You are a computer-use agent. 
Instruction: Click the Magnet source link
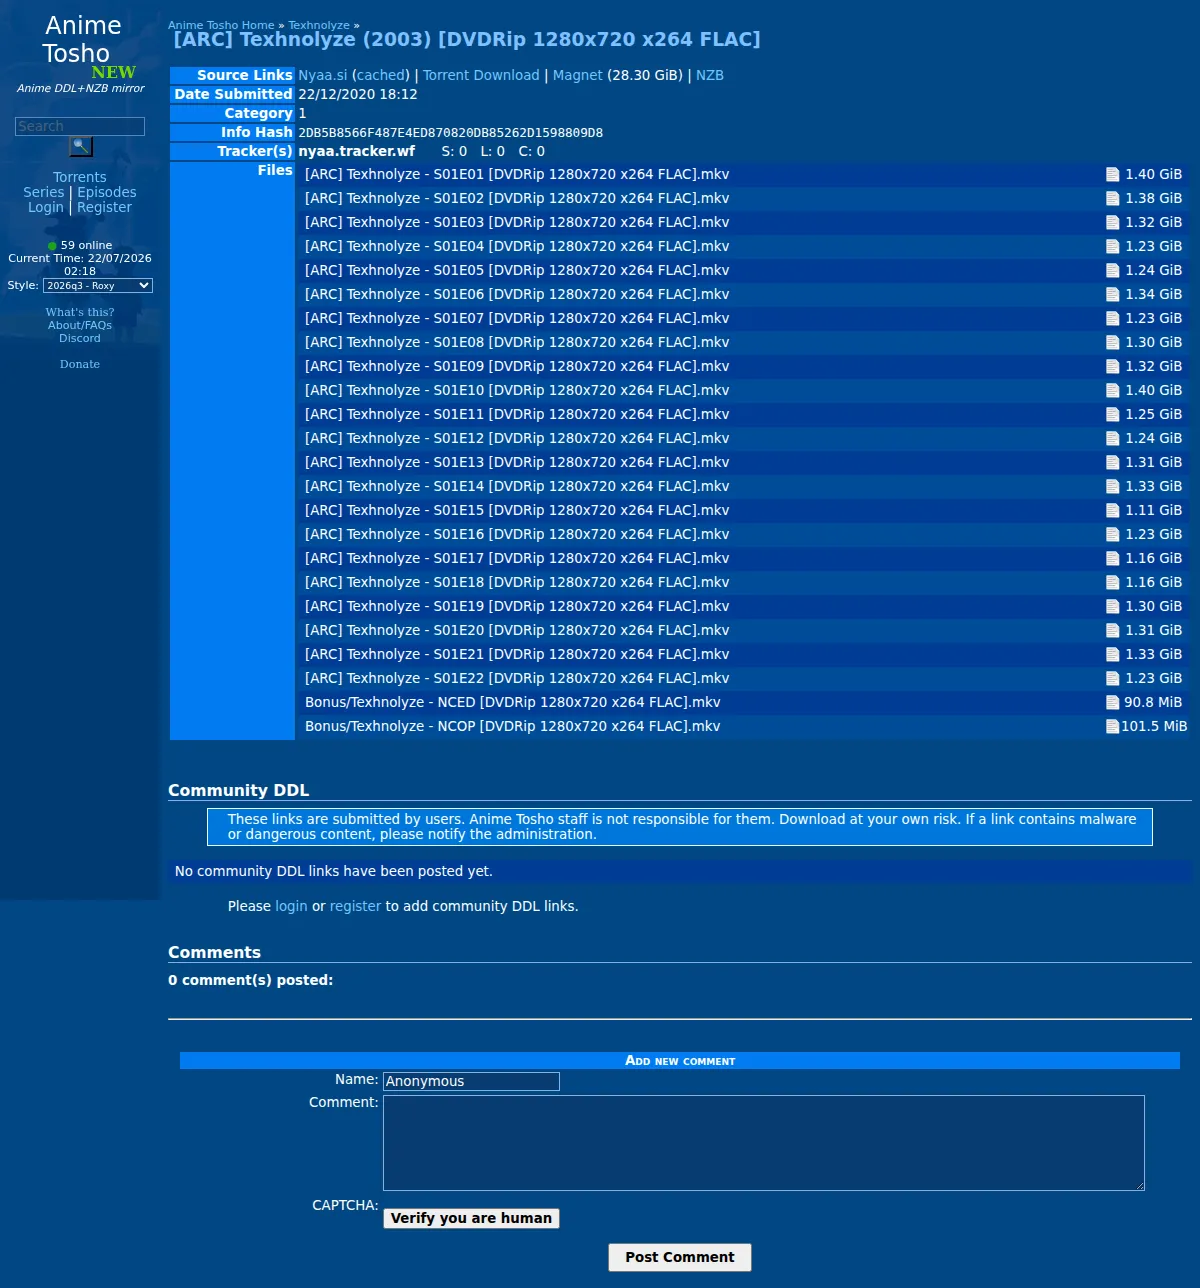(x=578, y=75)
